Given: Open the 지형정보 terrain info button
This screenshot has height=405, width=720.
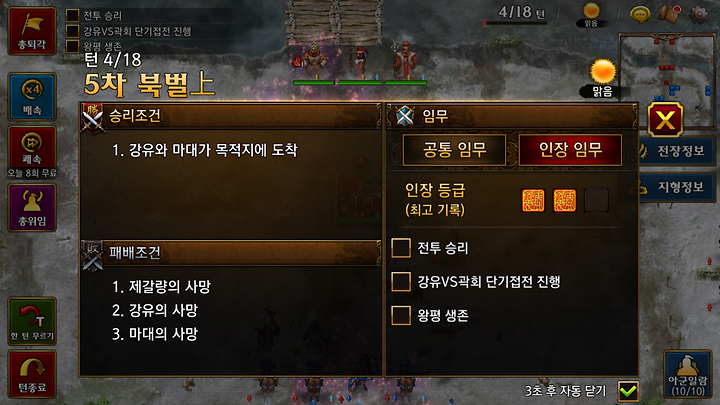Looking at the screenshot, I should pyautogui.click(x=677, y=187).
